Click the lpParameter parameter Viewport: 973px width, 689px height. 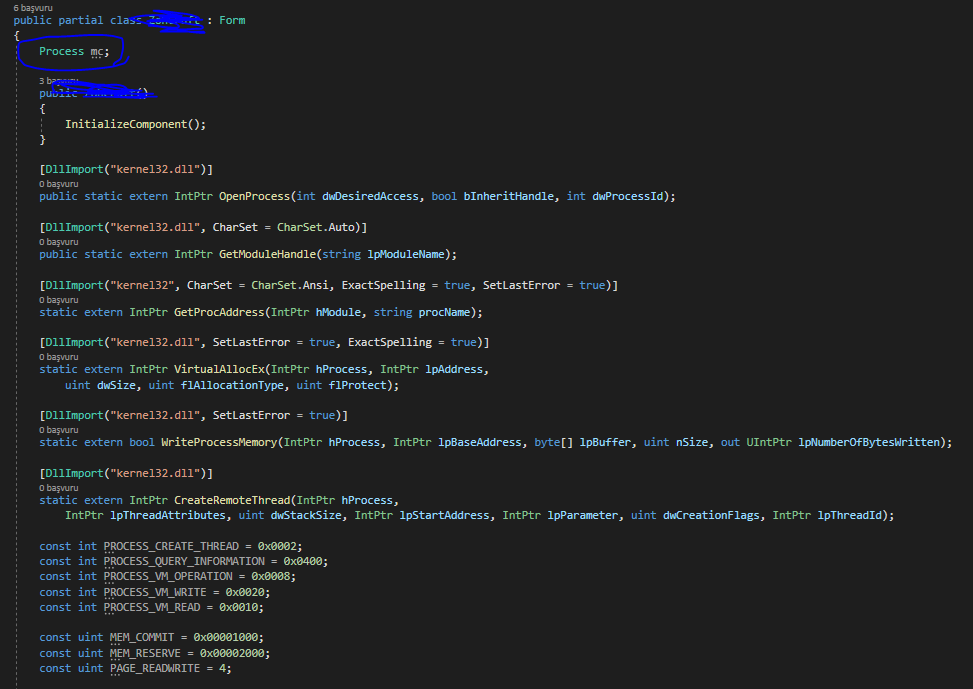583,515
